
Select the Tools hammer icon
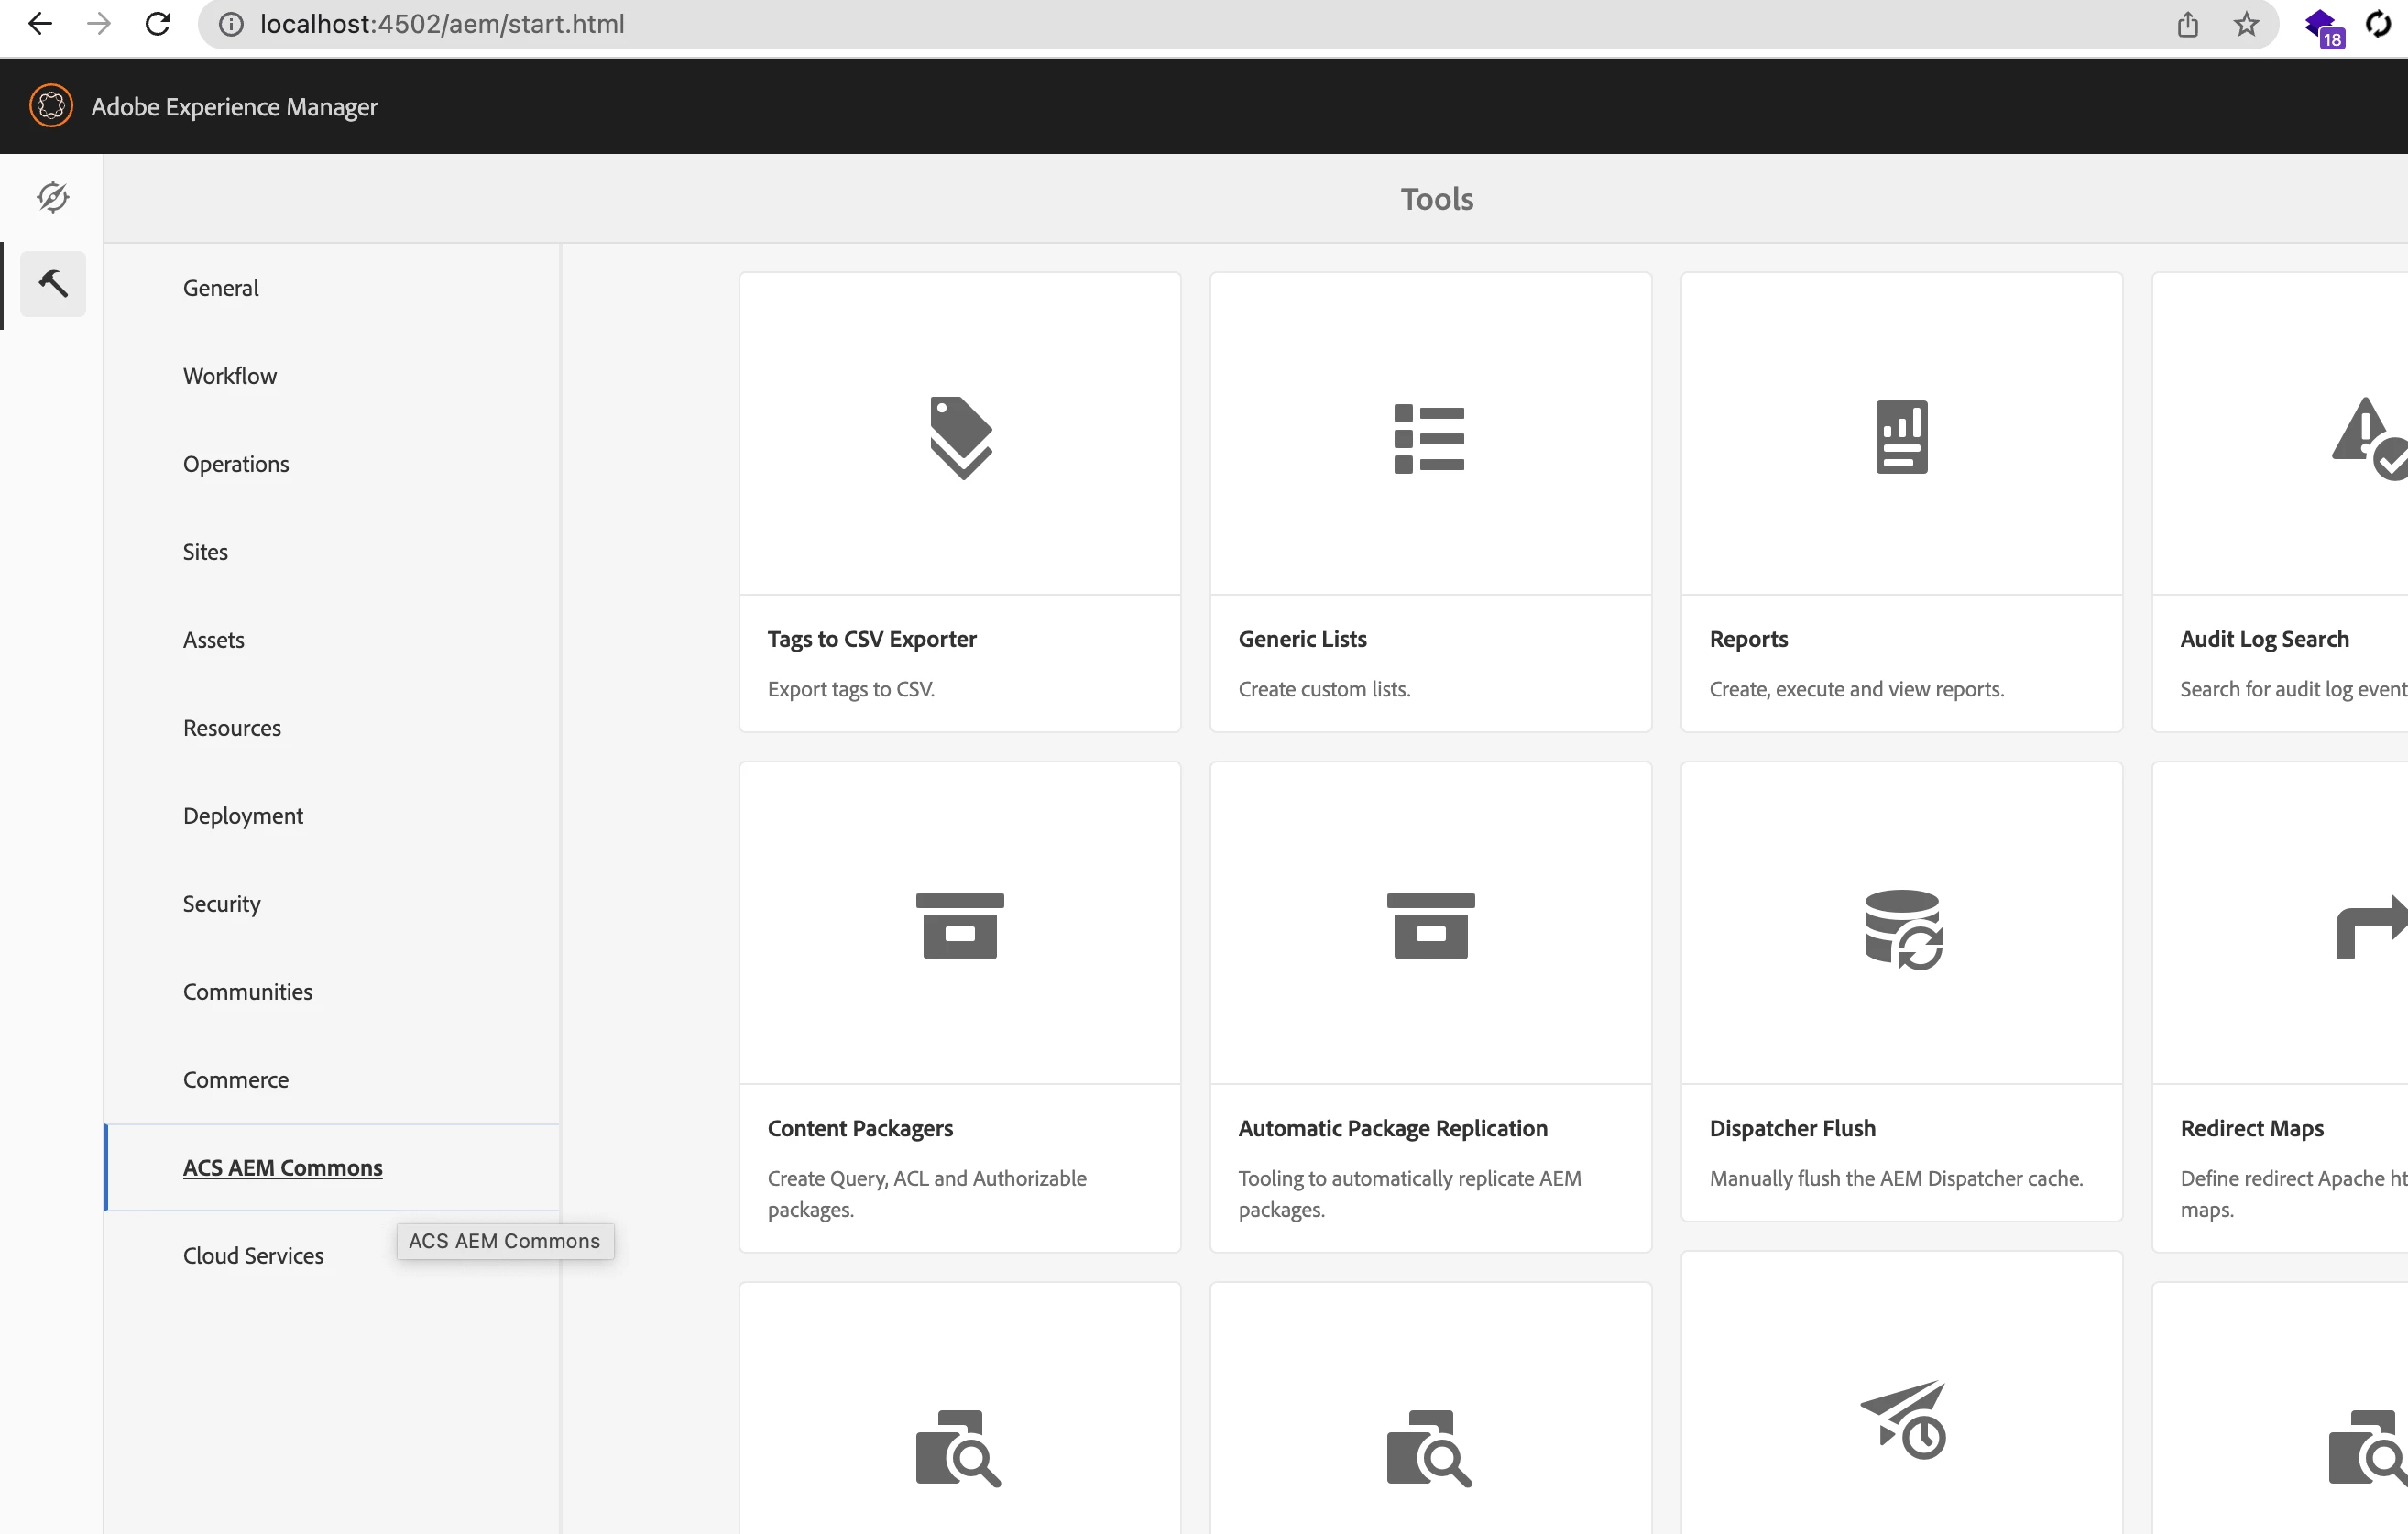pyautogui.click(x=53, y=284)
